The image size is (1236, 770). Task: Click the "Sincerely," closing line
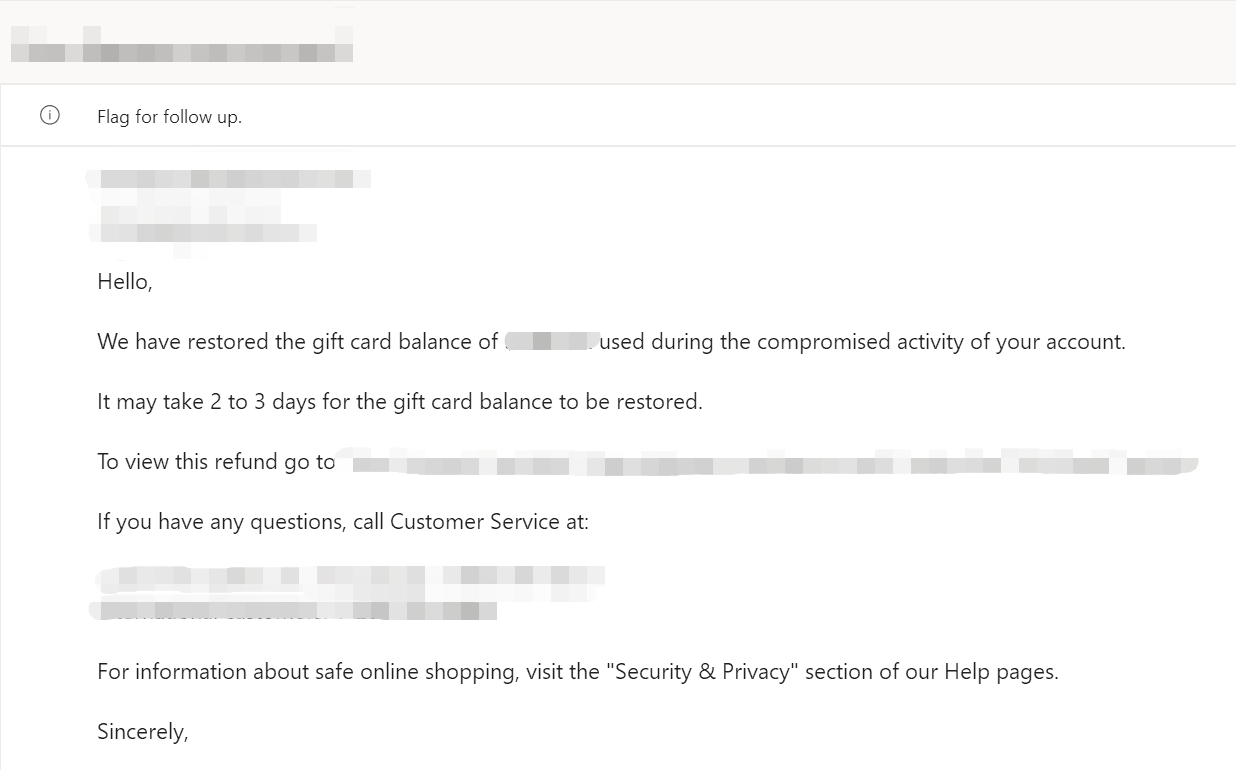tap(143, 732)
